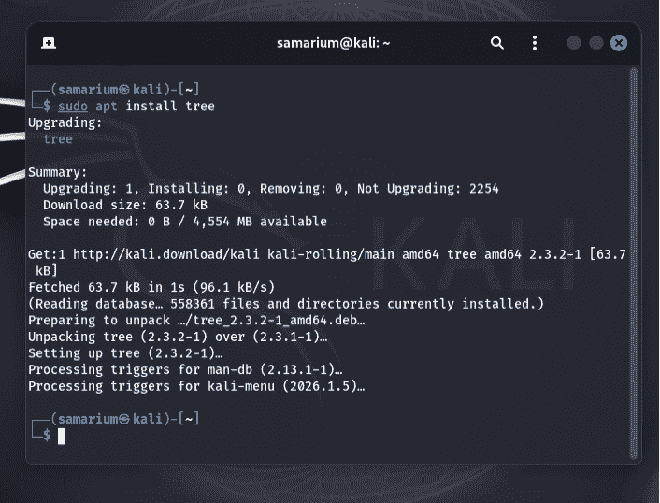Click the terminal vertical scrollbar

pos(633,263)
